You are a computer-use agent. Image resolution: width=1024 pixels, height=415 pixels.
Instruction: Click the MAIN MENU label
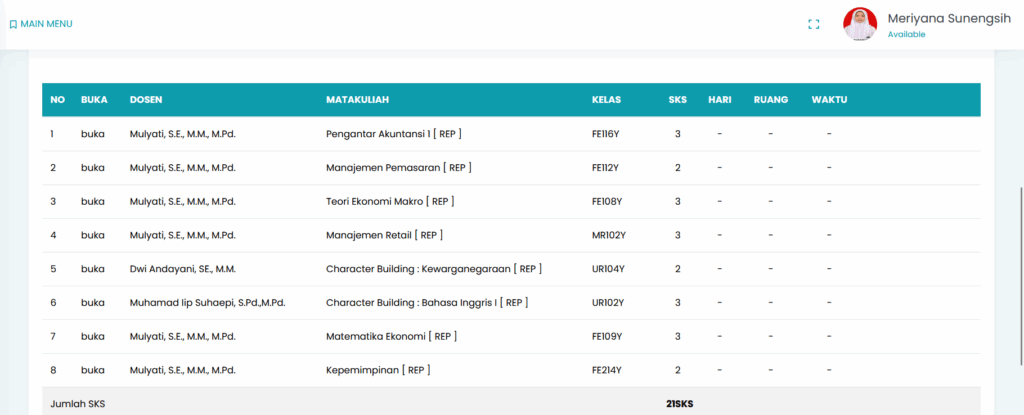46,24
